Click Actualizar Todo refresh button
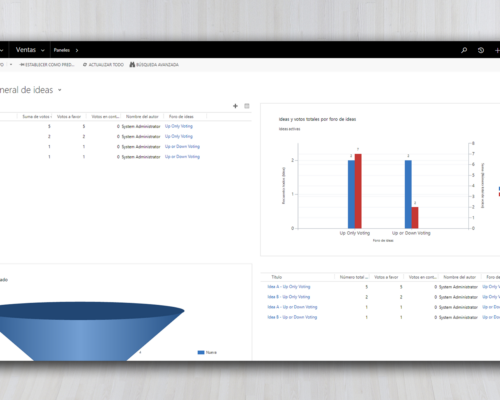500x400 pixels. click(103, 65)
